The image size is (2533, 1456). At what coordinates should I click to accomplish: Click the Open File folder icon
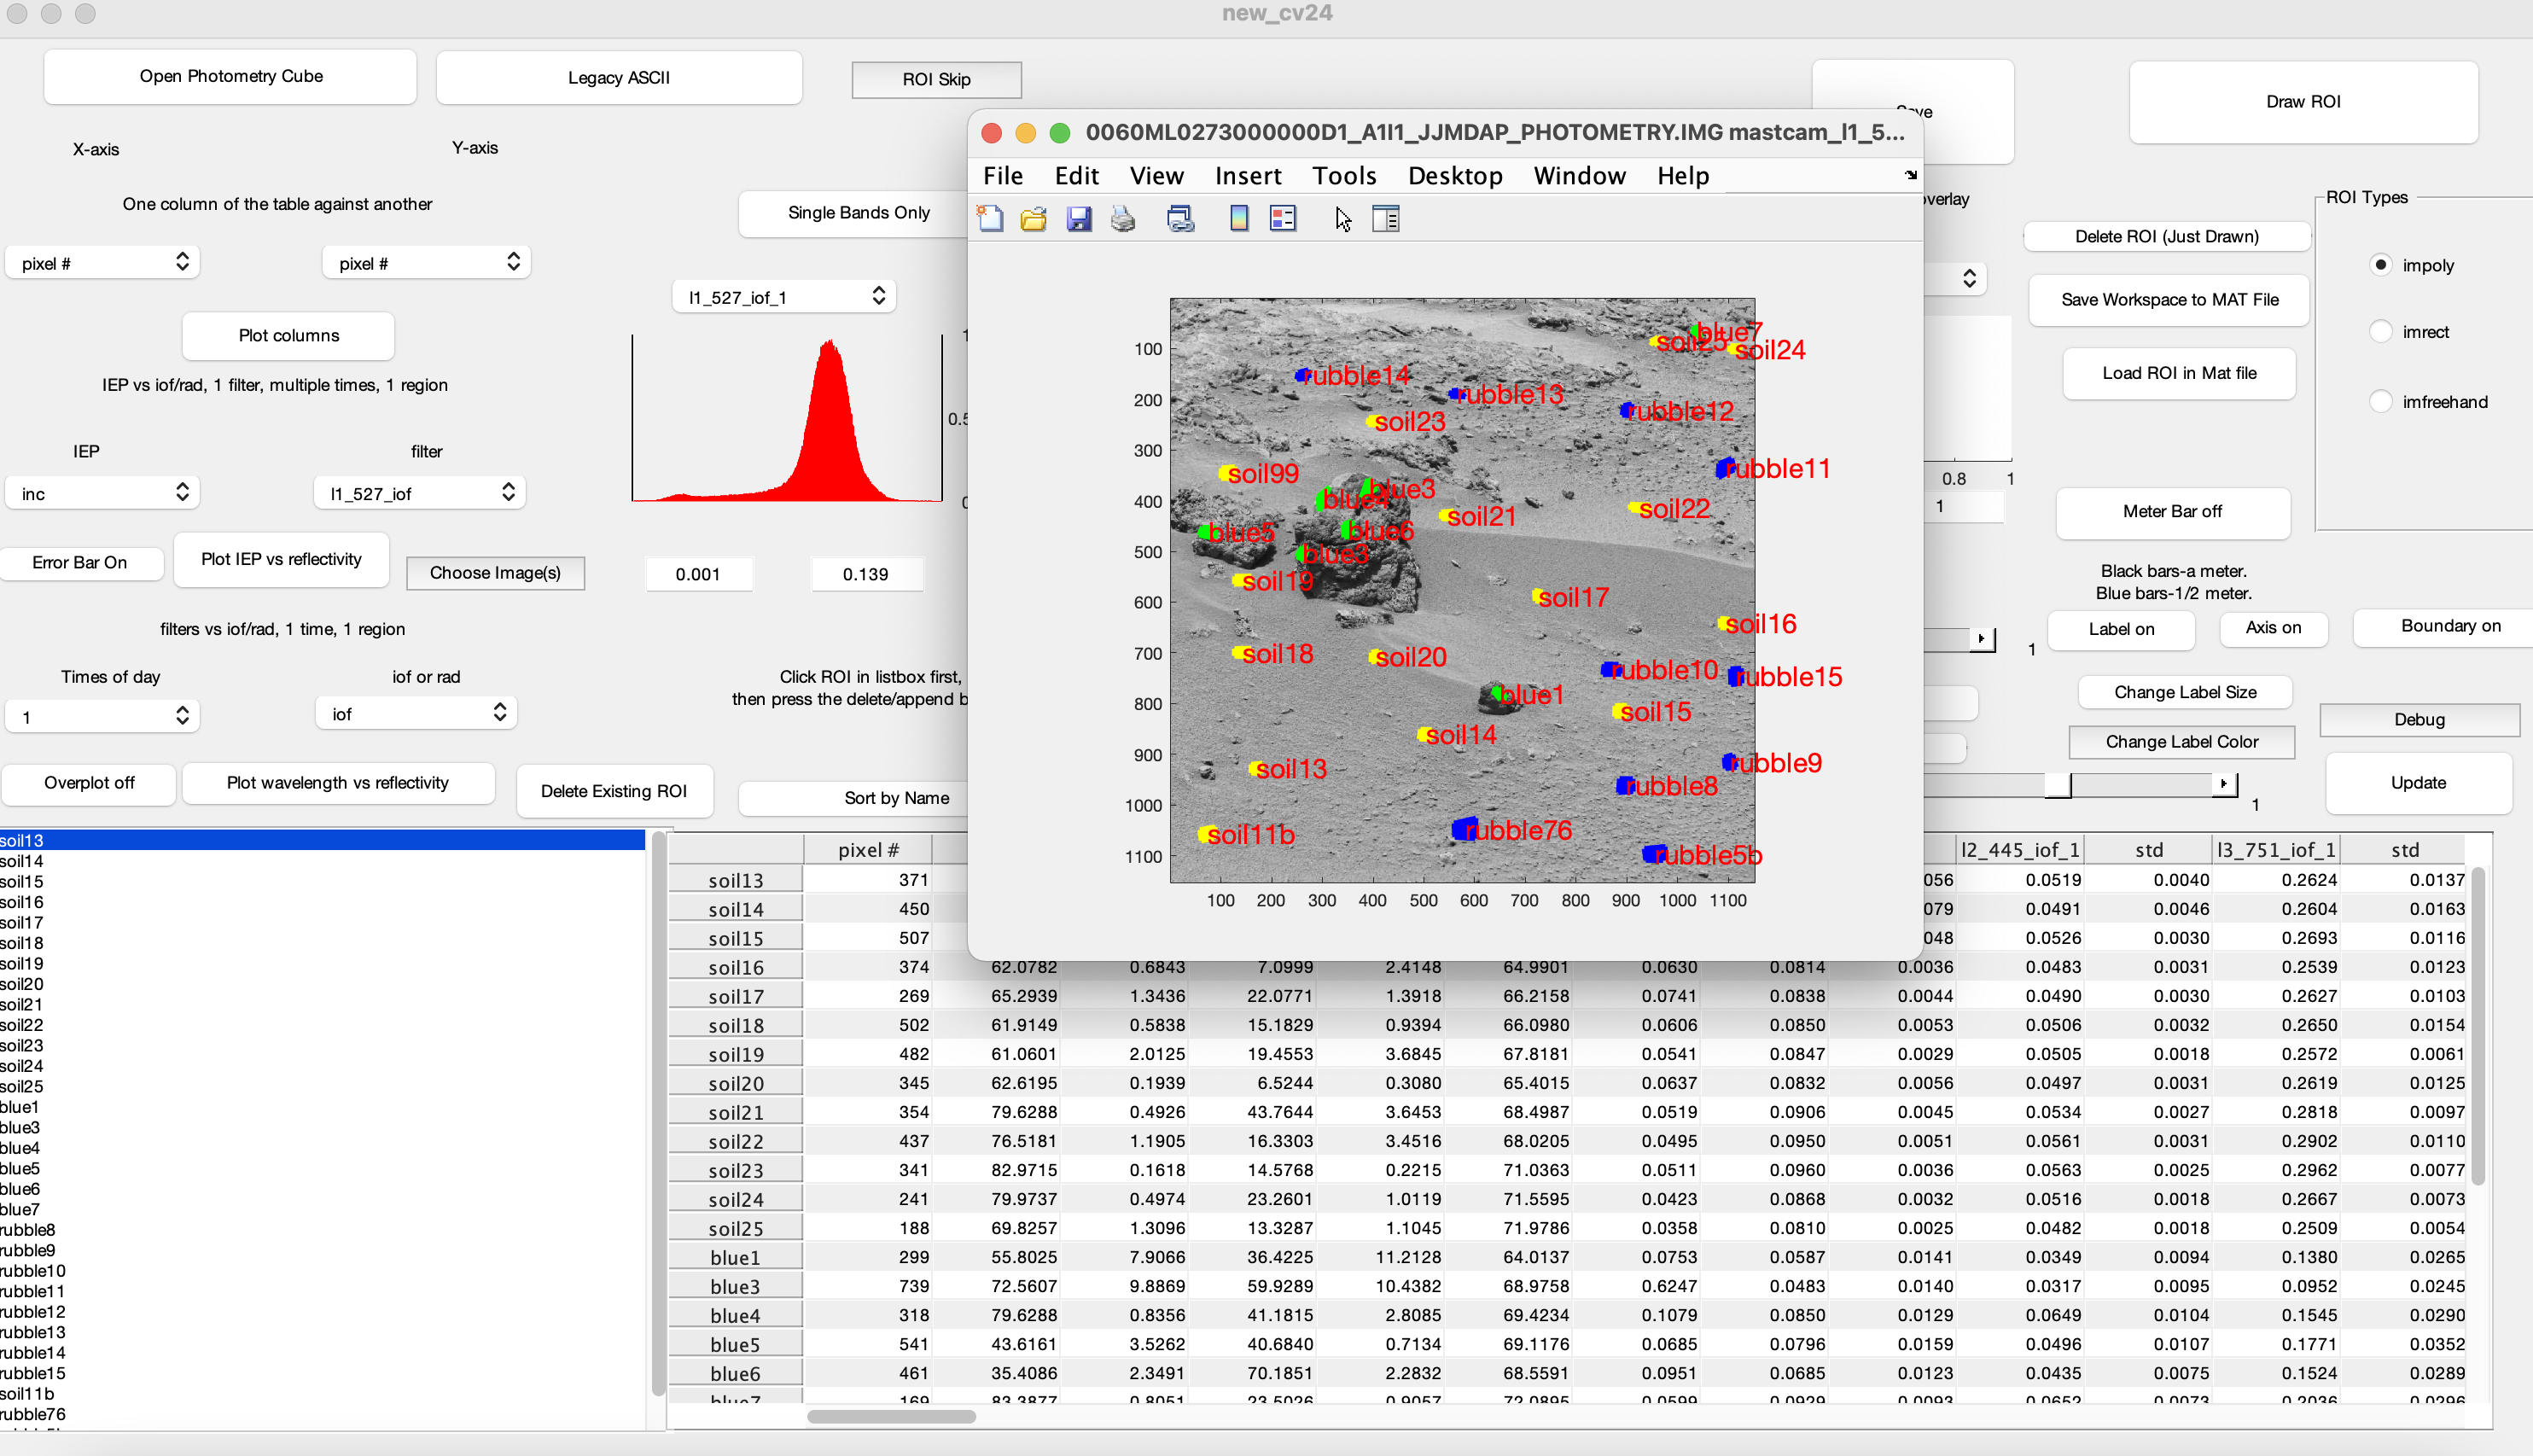[1033, 218]
